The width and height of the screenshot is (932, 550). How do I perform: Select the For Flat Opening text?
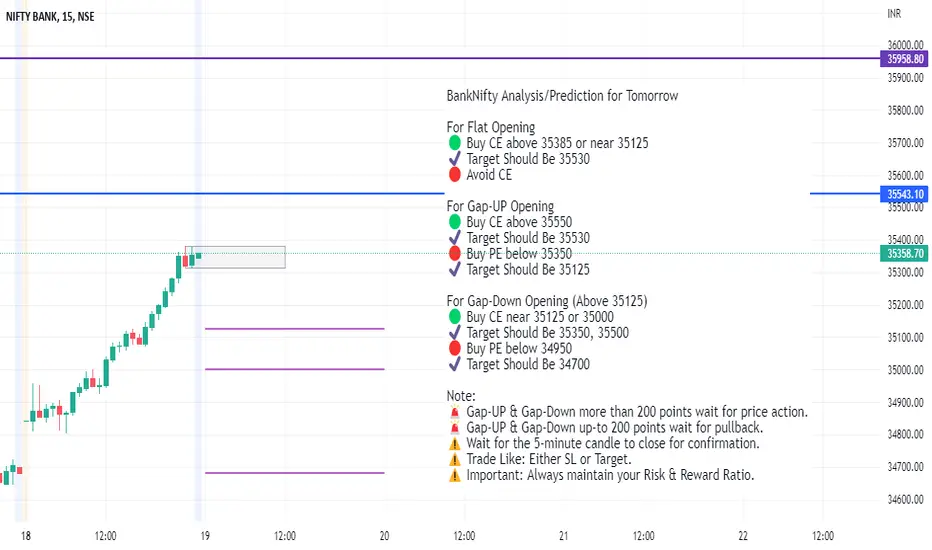click(491, 127)
